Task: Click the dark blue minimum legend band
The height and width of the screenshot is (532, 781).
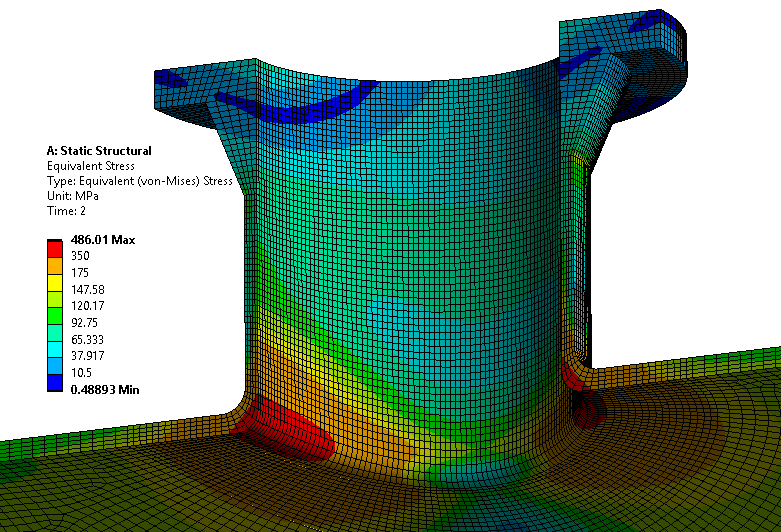Action: [55, 383]
